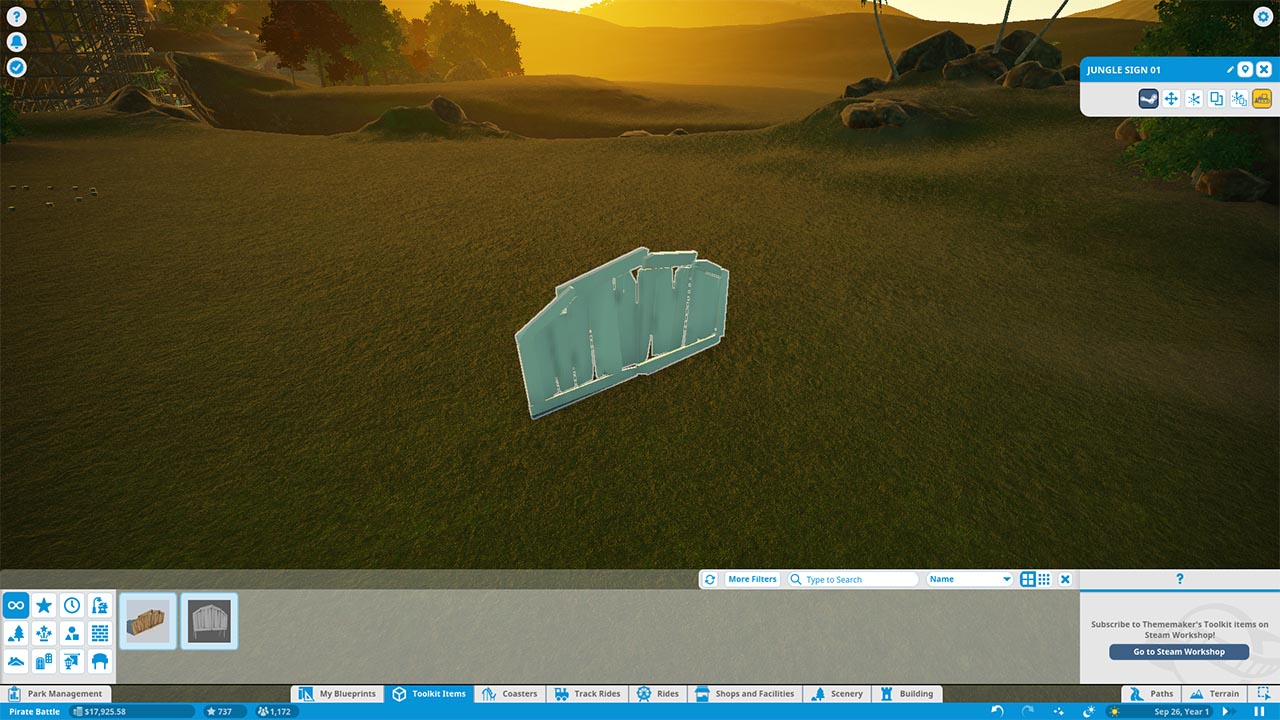Activate the multi-select tool icon
1280x720 pixels.
[1263, 693]
